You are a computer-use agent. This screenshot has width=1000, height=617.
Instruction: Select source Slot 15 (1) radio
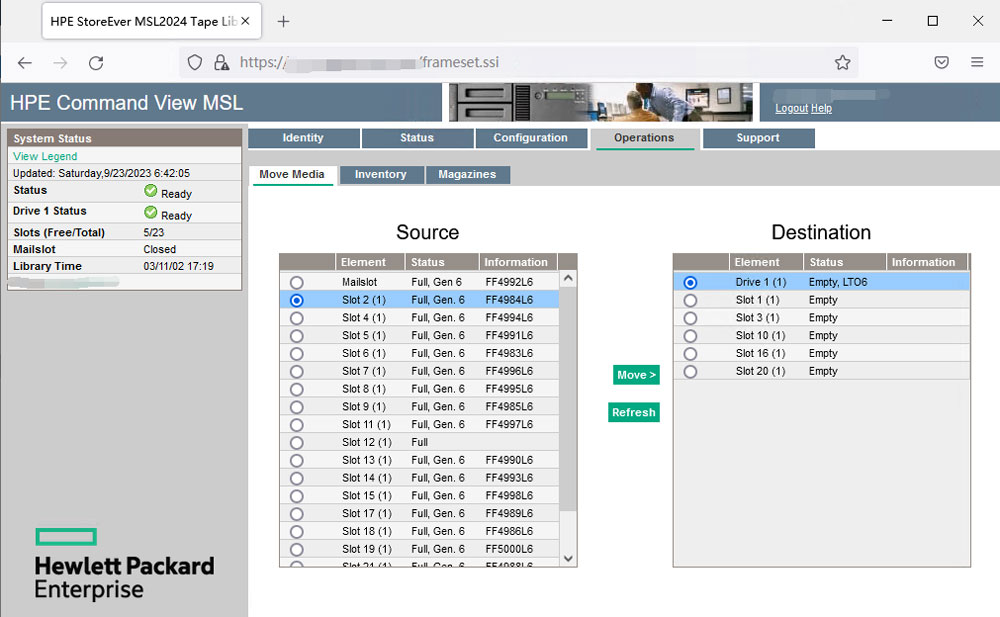[x=297, y=496]
